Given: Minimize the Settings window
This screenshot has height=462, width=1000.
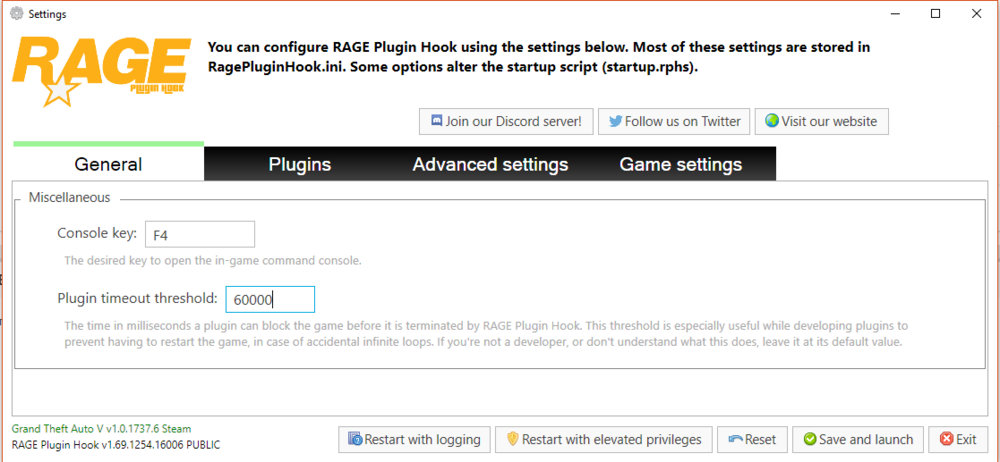Looking at the screenshot, I should point(889,14).
